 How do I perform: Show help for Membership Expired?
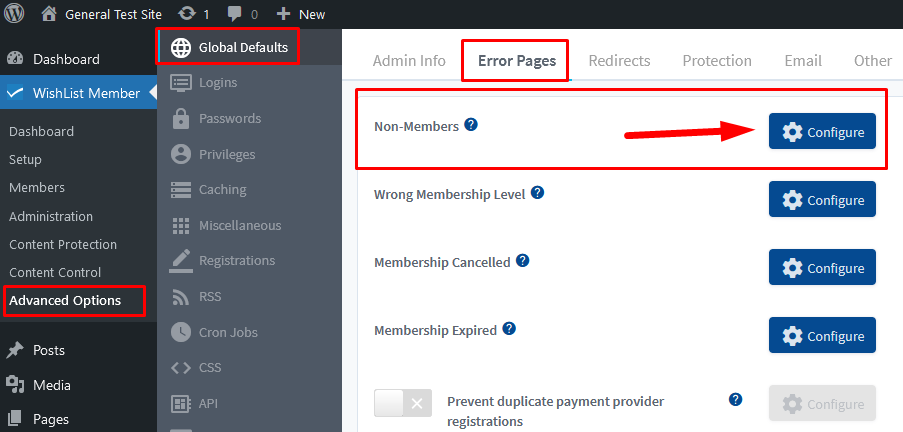509,328
